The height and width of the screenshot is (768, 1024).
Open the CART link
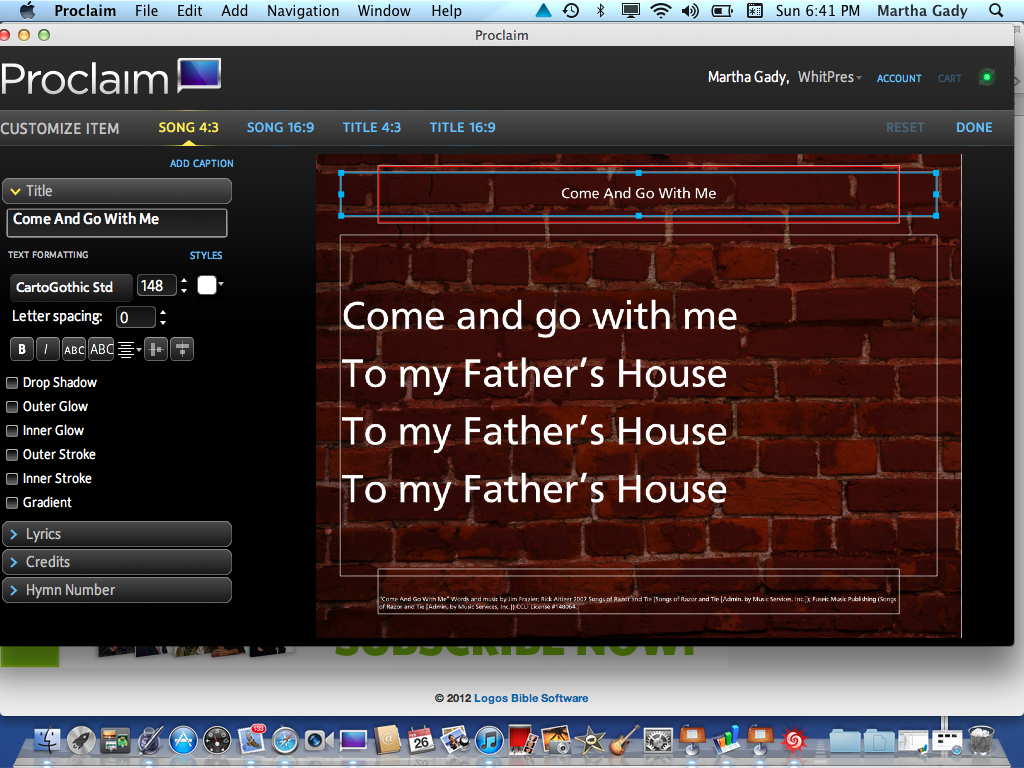point(949,78)
